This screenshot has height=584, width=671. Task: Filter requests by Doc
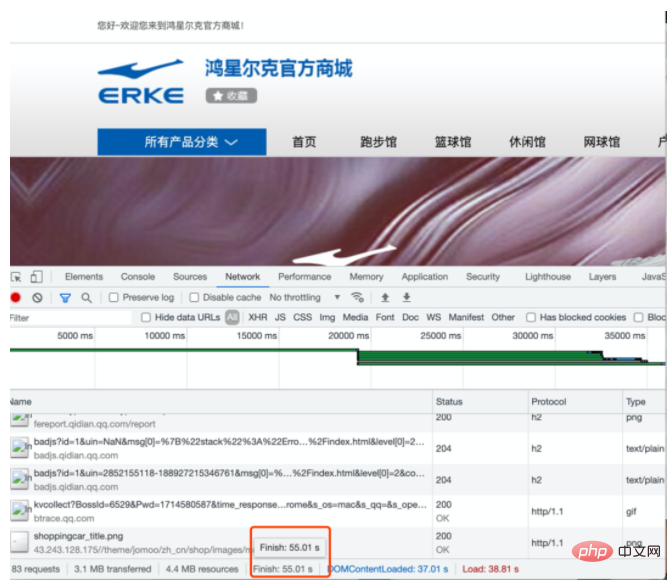tap(410, 317)
